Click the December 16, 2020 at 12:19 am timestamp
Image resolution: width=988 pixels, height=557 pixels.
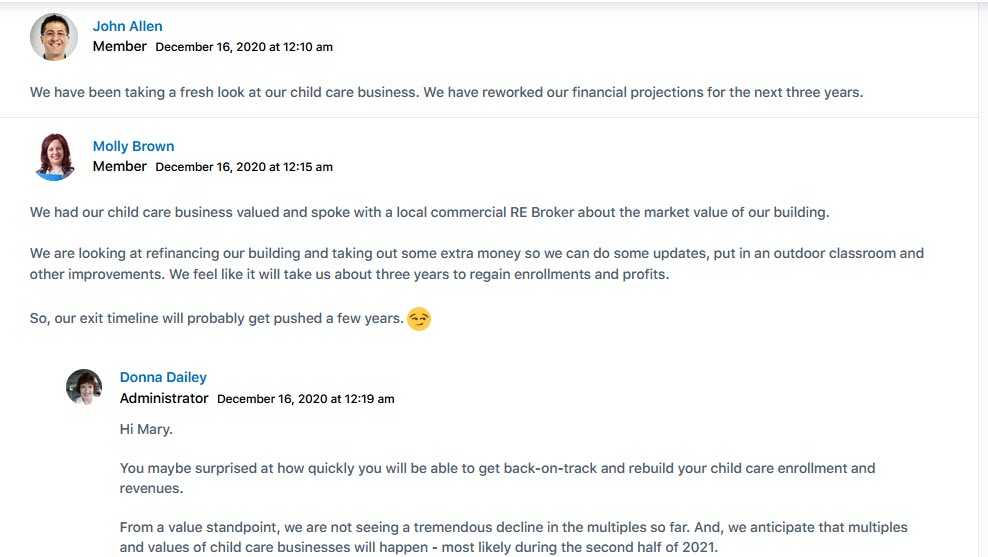[x=306, y=399]
